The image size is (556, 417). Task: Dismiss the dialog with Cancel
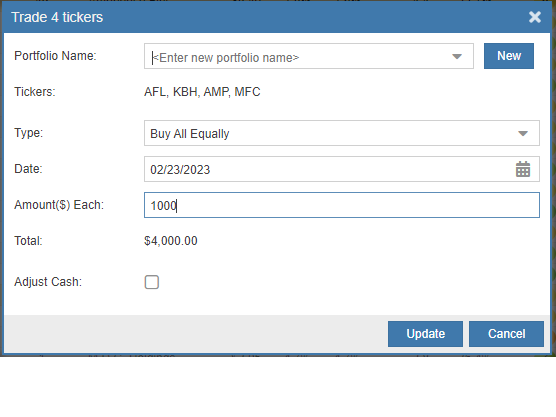coord(506,334)
